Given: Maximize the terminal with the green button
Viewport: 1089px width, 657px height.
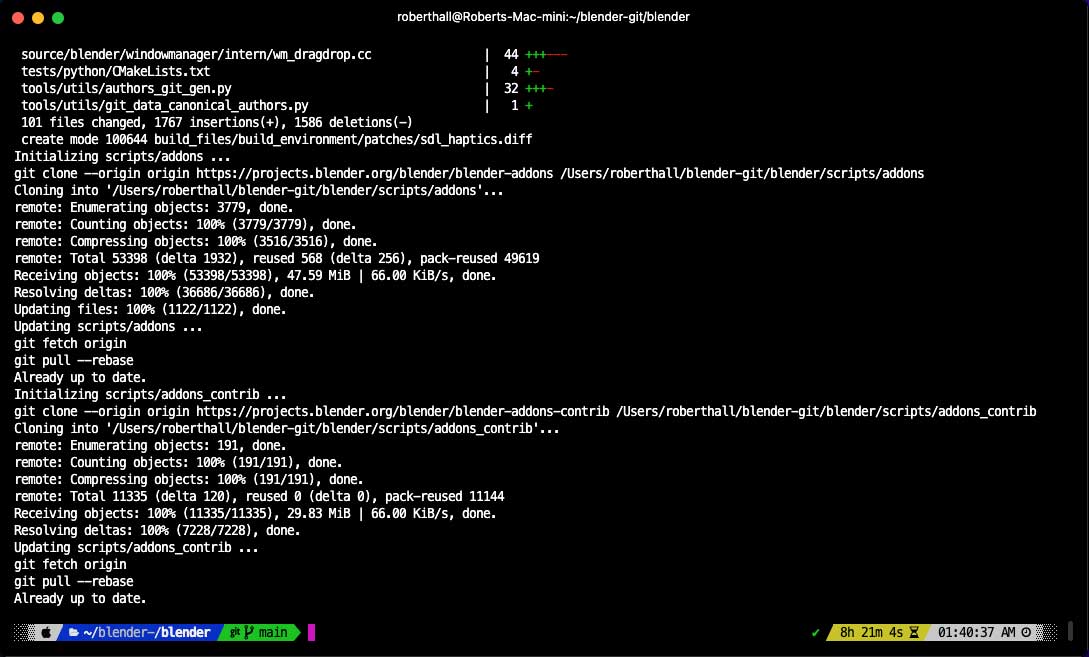Looking at the screenshot, I should [58, 17].
